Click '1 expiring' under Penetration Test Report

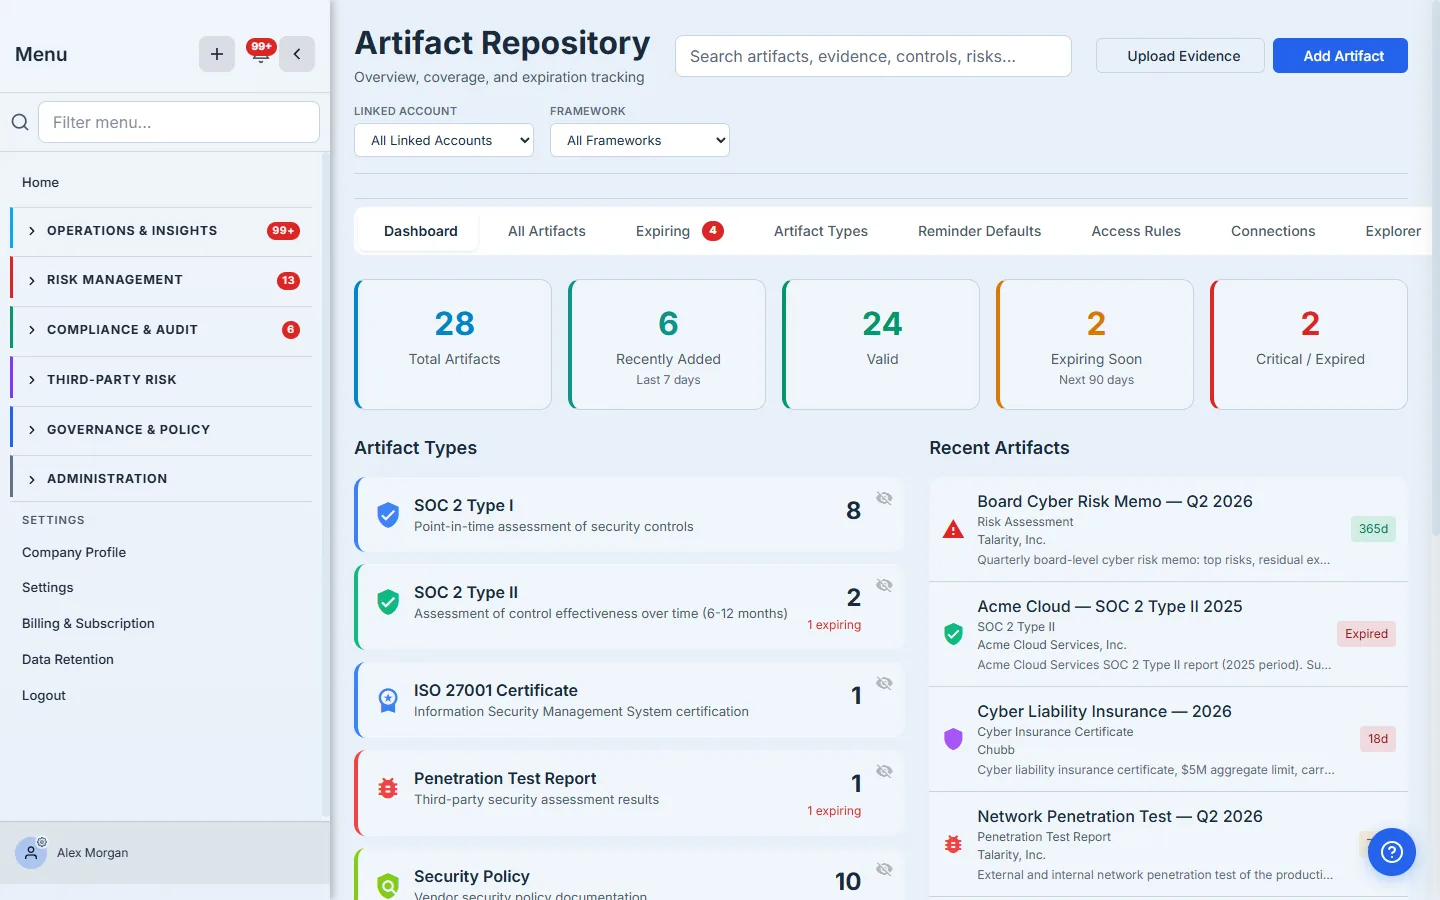(834, 811)
